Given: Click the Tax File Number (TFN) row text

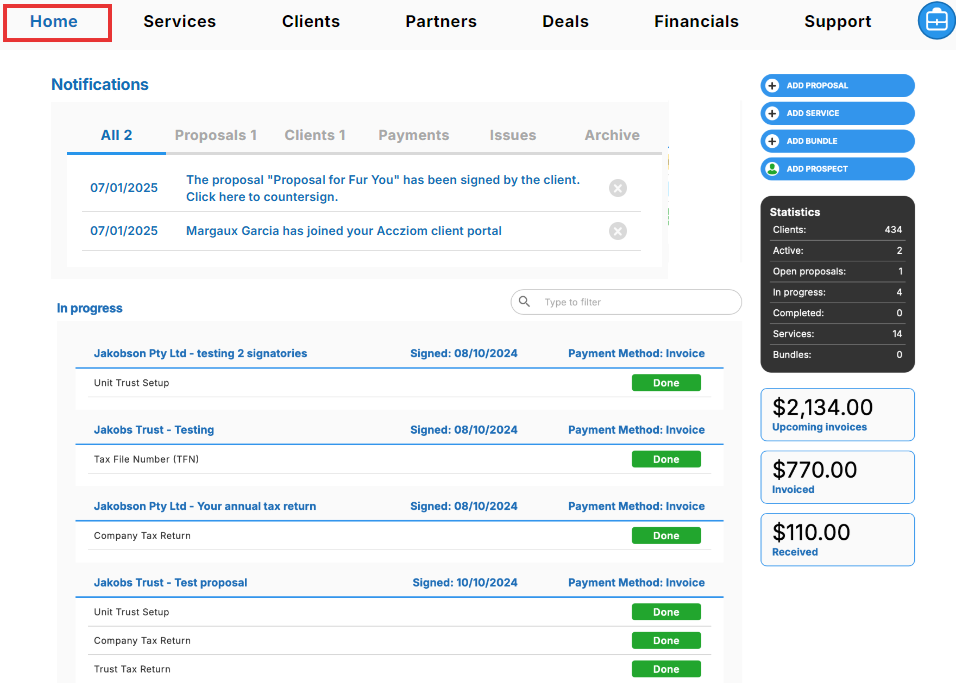Looking at the screenshot, I should point(146,459).
